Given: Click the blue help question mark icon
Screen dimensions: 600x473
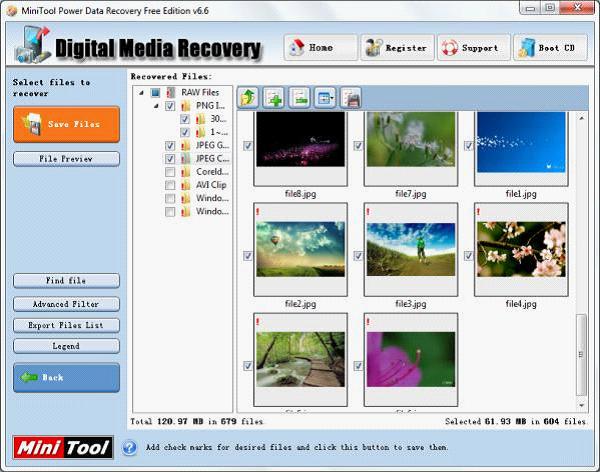Looking at the screenshot, I should click(x=130, y=447).
